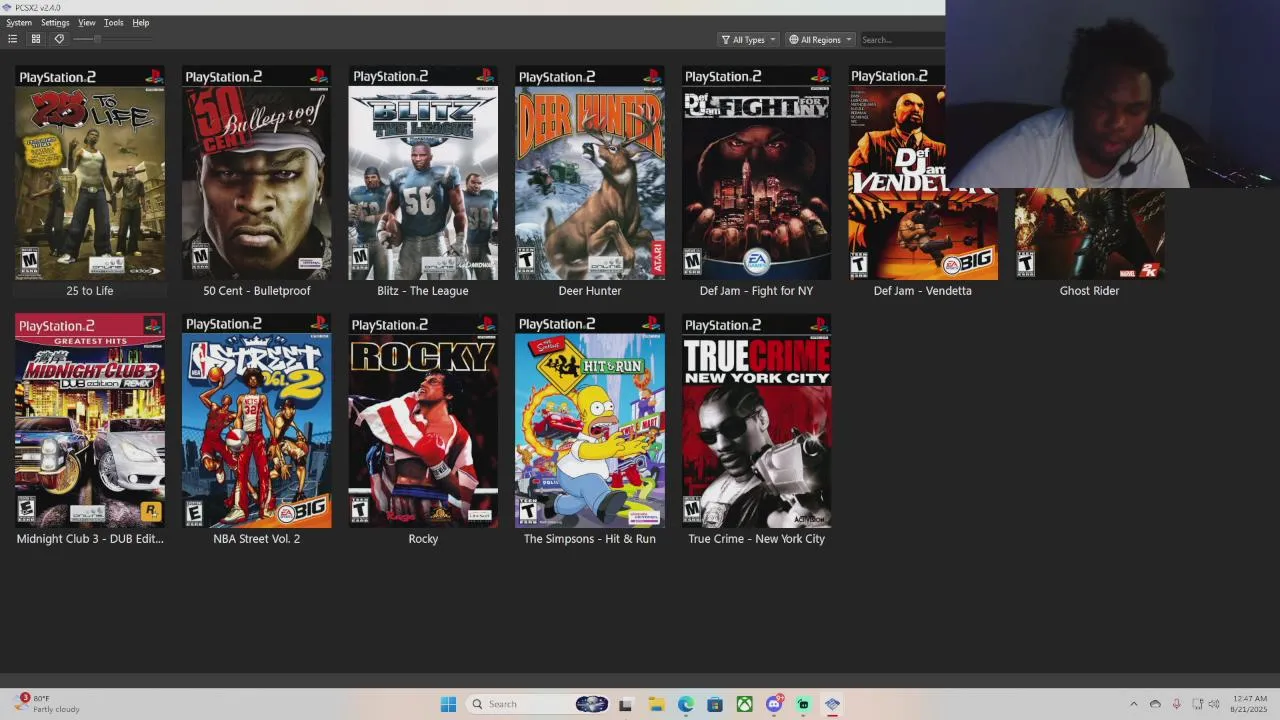Expand the All Regions filter dropdown

820,40
